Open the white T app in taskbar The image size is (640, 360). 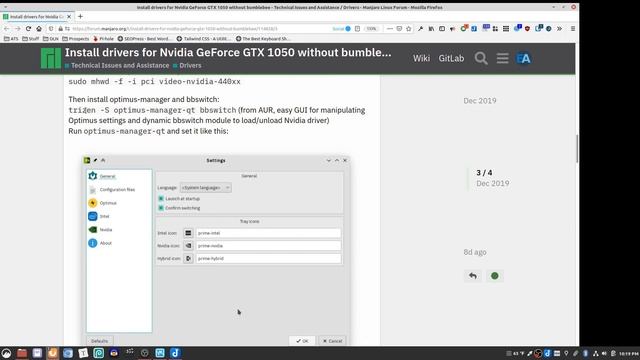pos(83,353)
